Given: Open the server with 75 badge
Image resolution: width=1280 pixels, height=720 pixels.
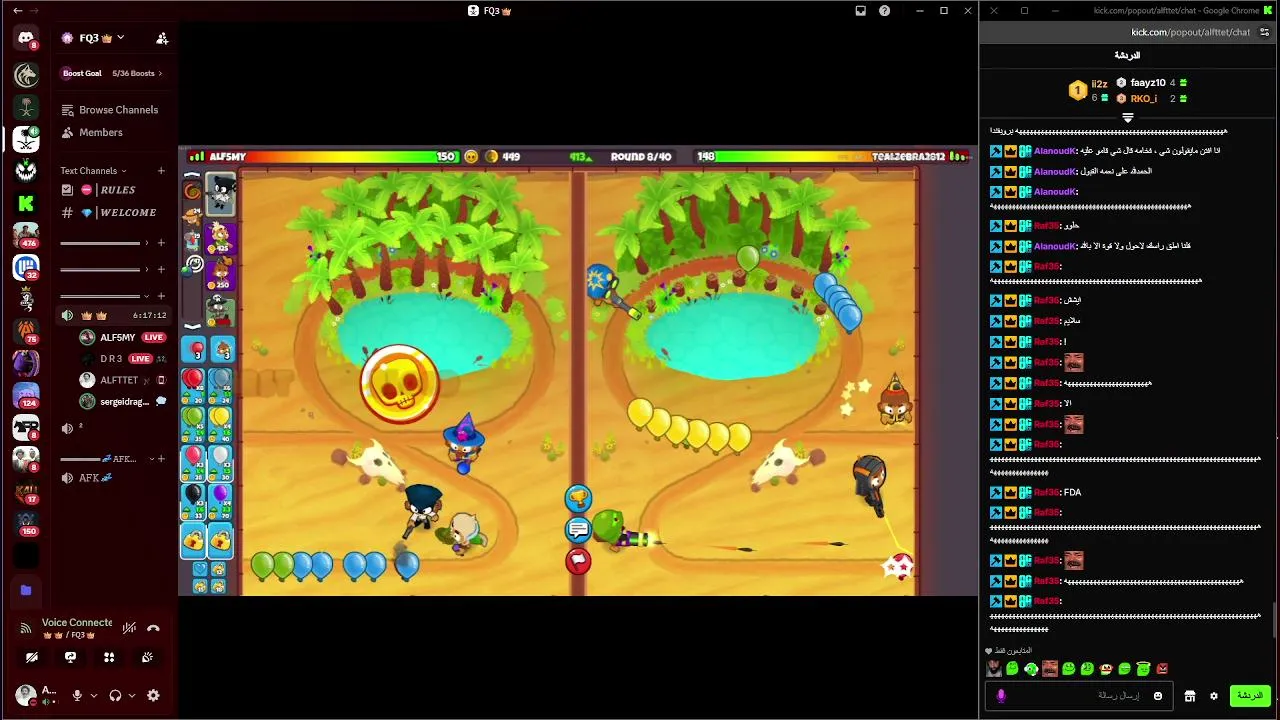Looking at the screenshot, I should click(x=26, y=331).
